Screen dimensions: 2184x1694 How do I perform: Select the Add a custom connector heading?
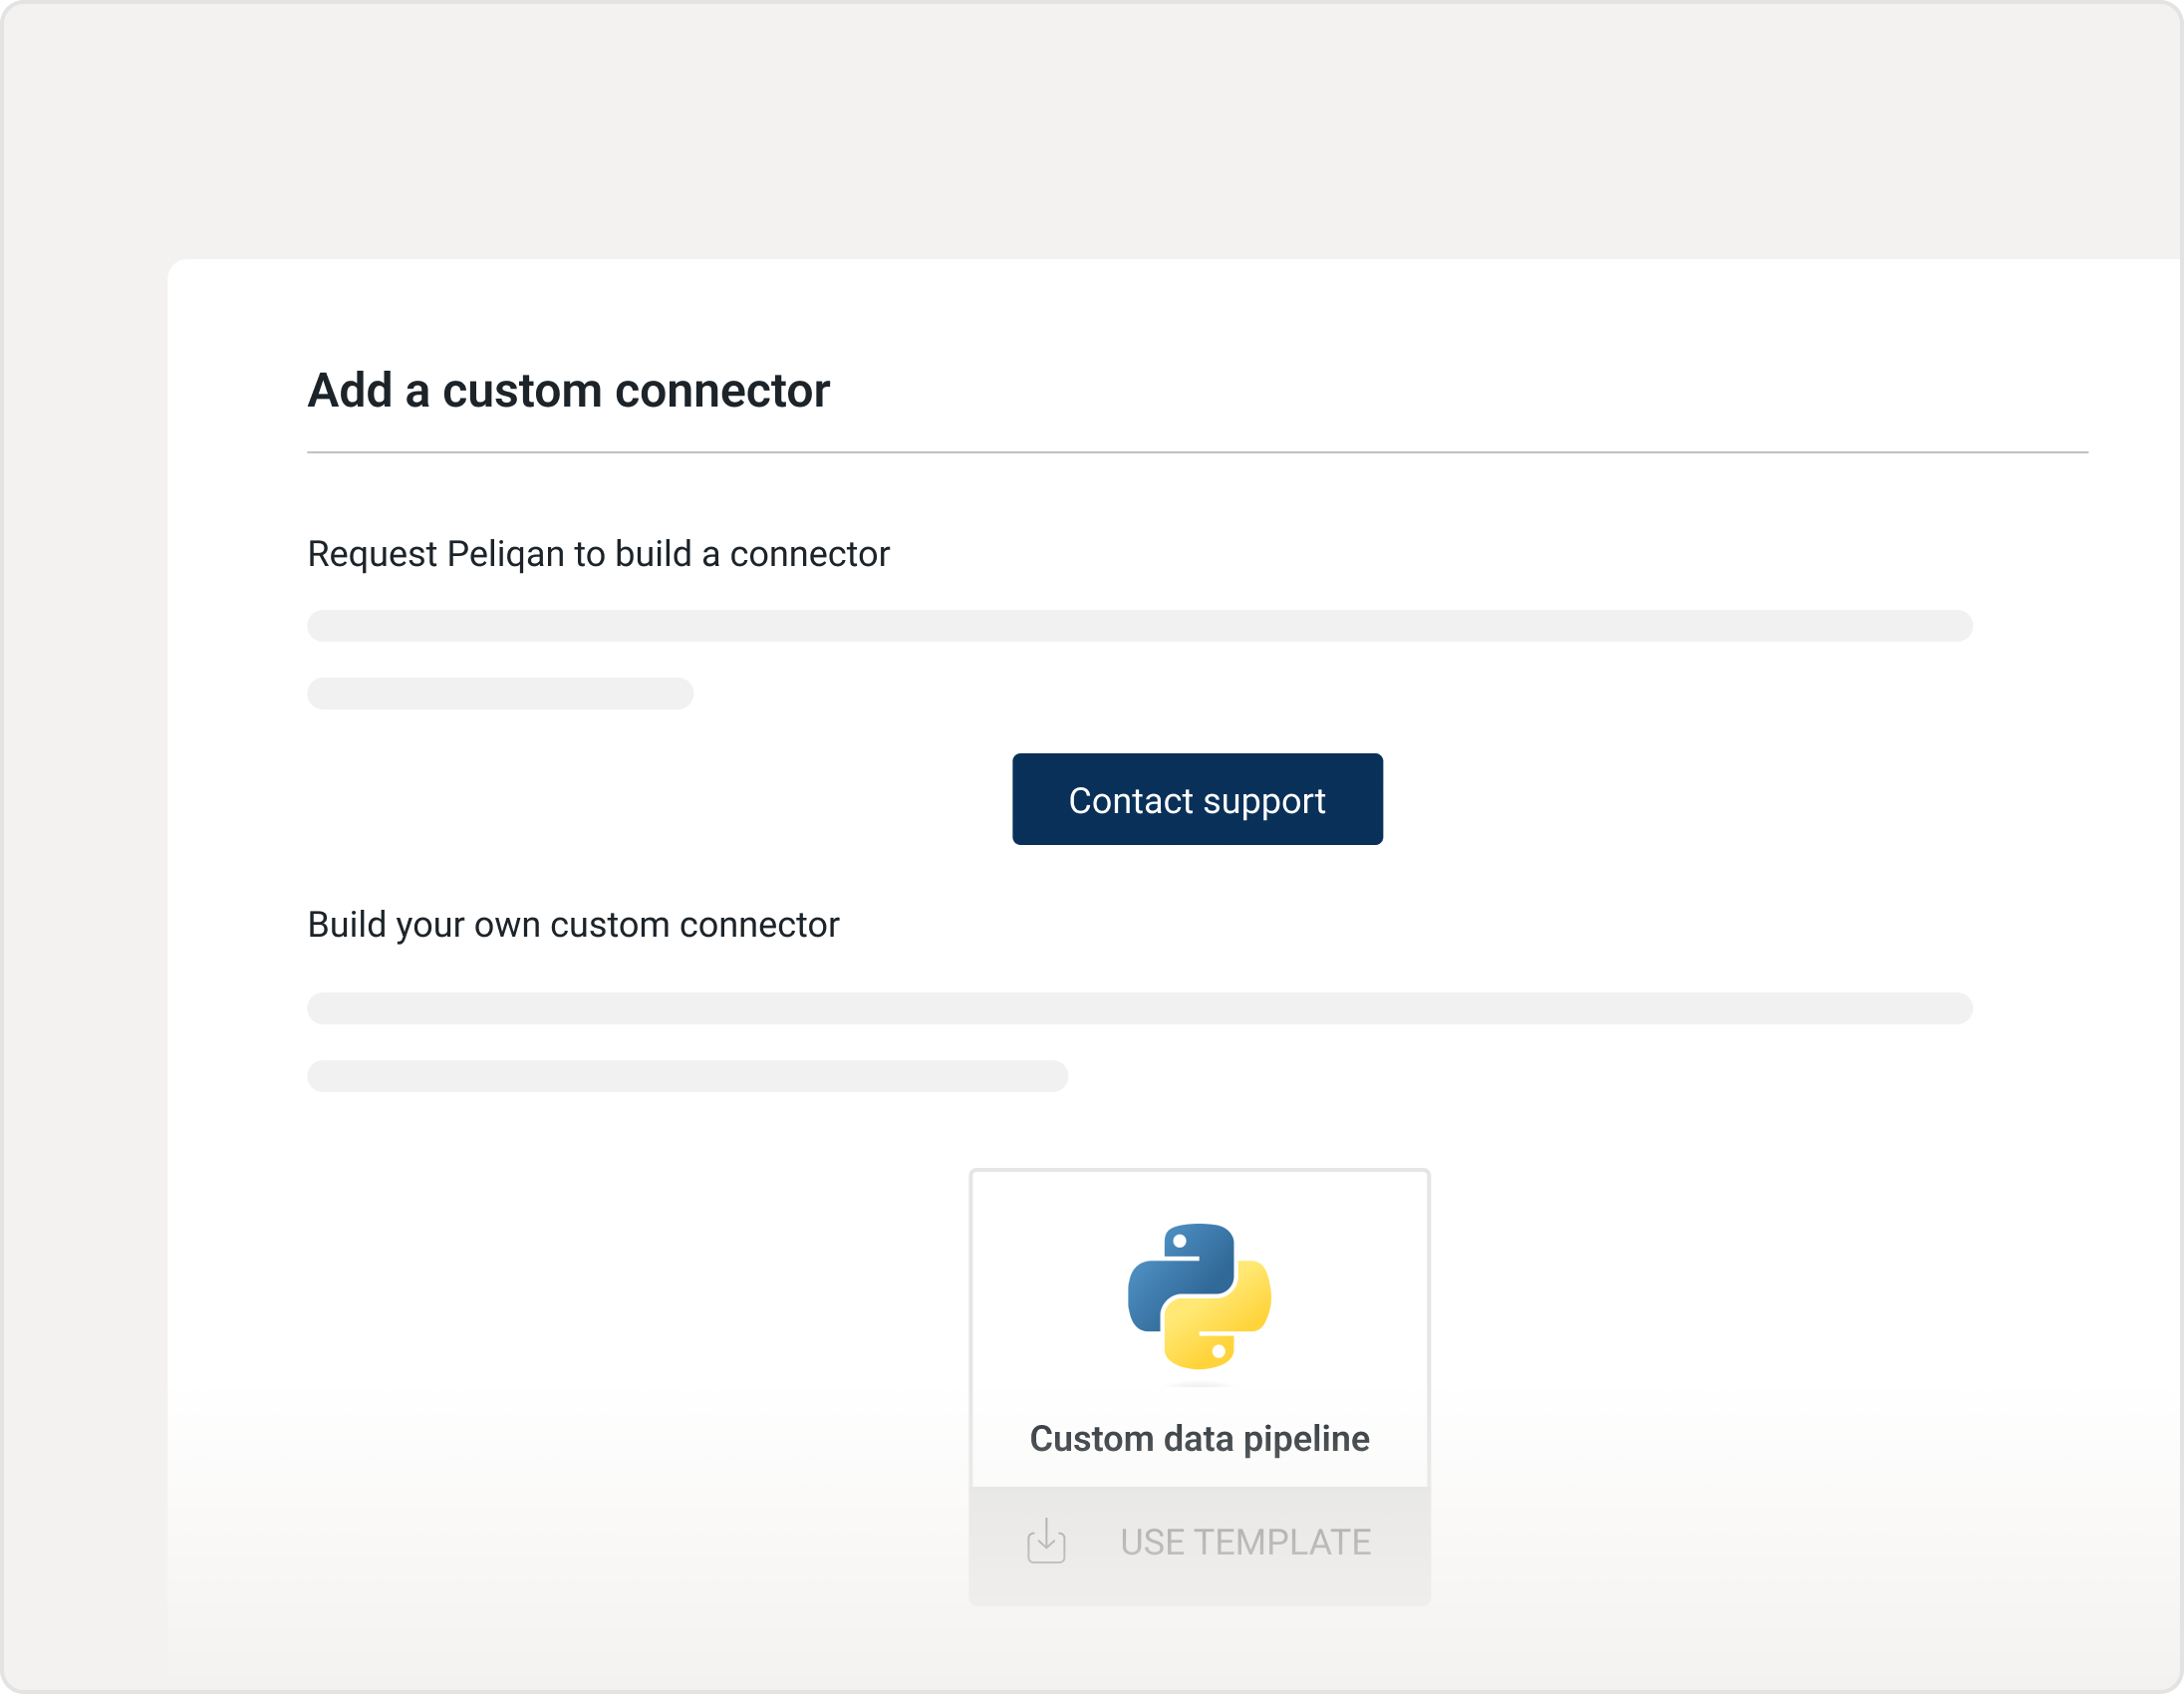tap(568, 390)
